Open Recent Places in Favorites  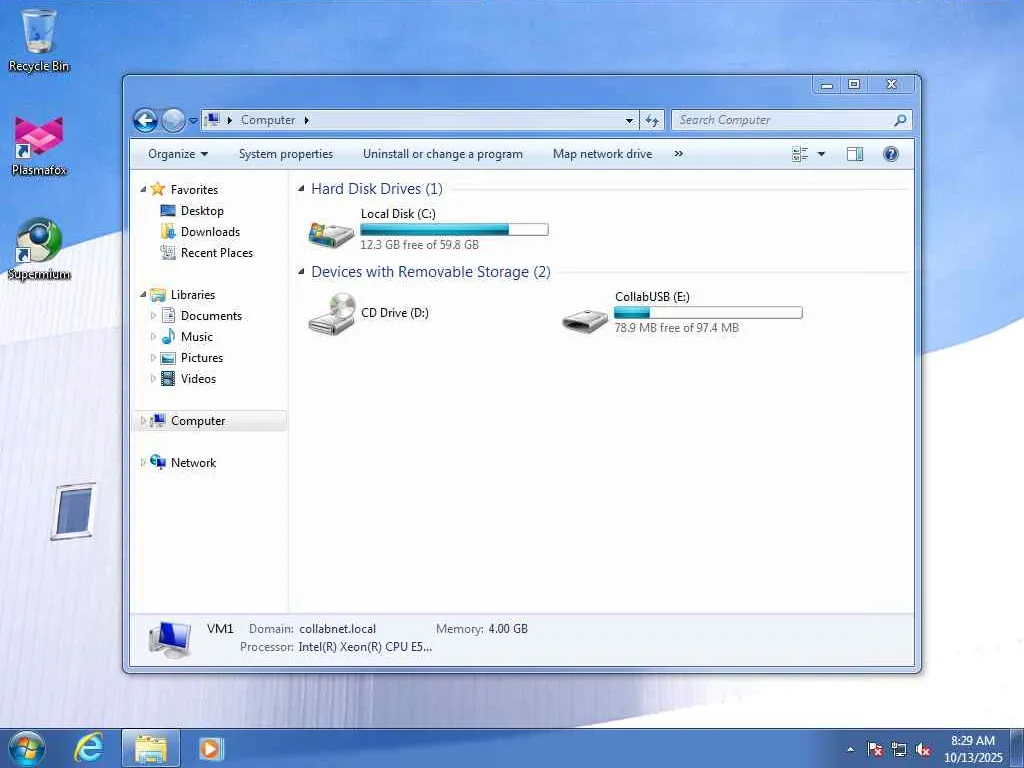click(216, 253)
